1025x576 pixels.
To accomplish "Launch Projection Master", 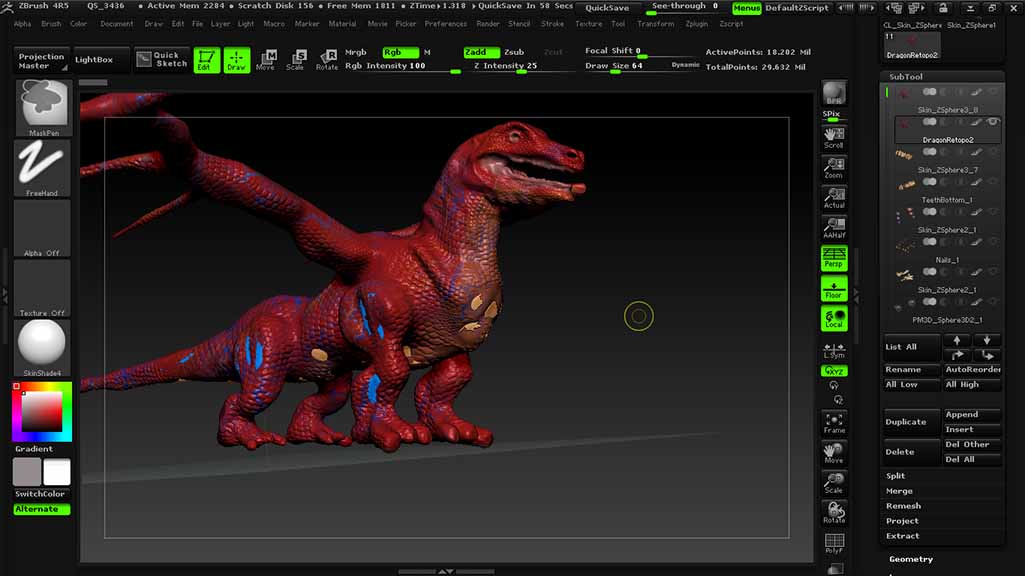I will 41,60.
